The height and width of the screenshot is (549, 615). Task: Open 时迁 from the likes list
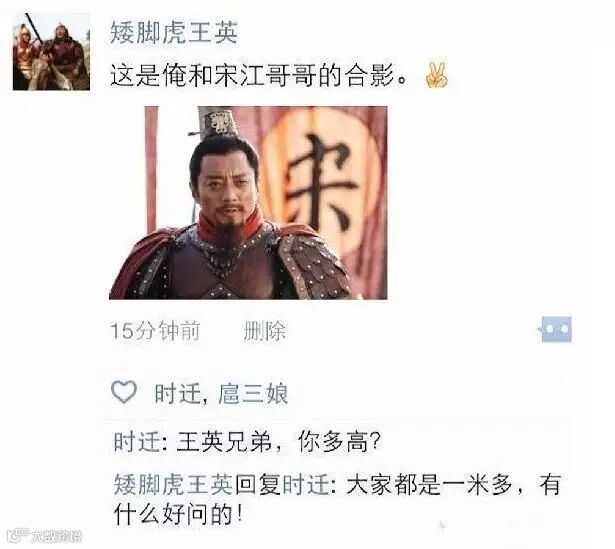tap(178, 393)
